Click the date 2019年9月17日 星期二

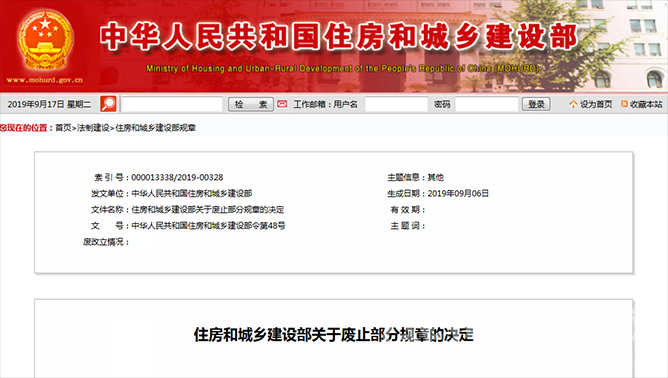[49, 104]
